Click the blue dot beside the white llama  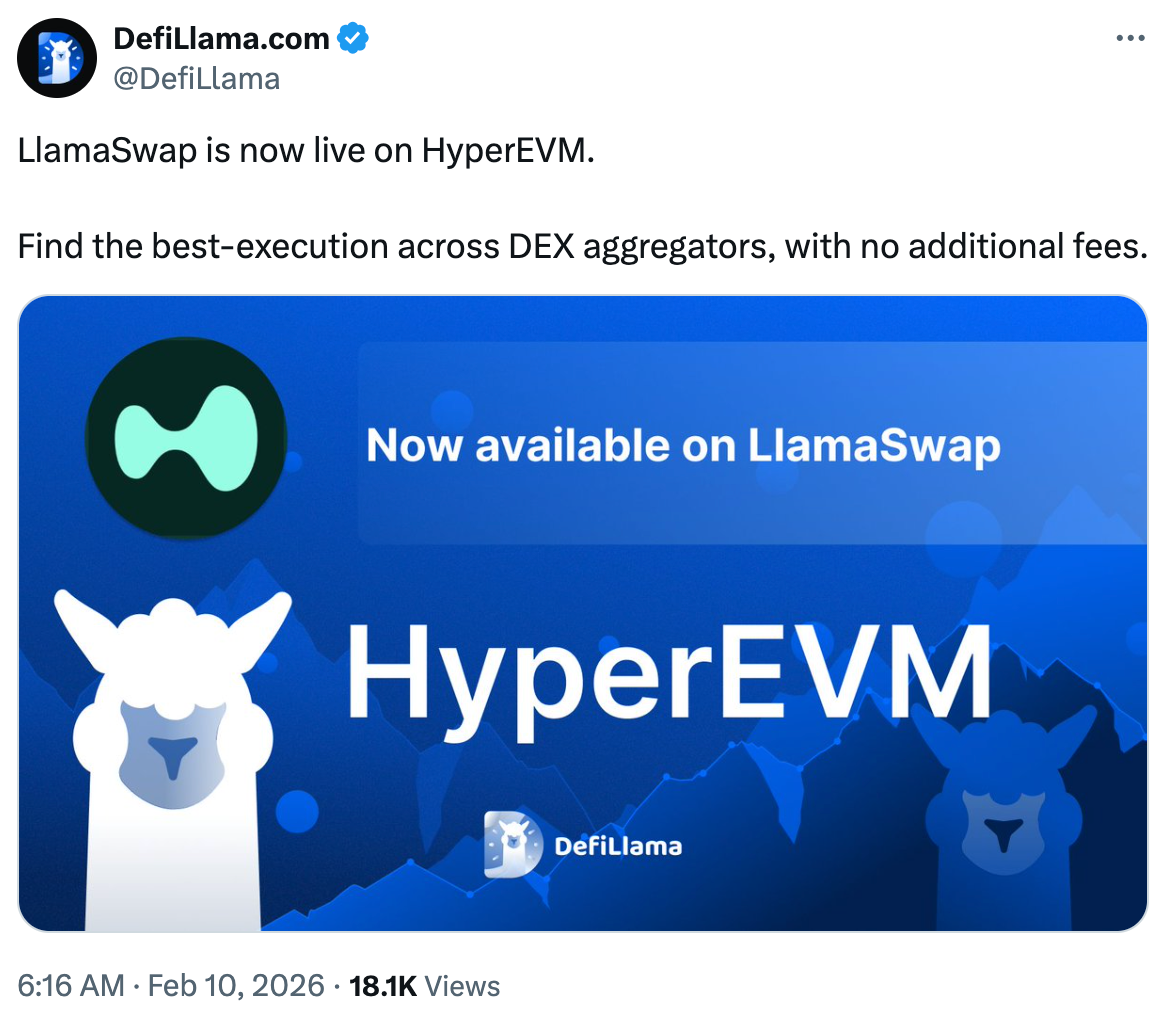point(297,811)
